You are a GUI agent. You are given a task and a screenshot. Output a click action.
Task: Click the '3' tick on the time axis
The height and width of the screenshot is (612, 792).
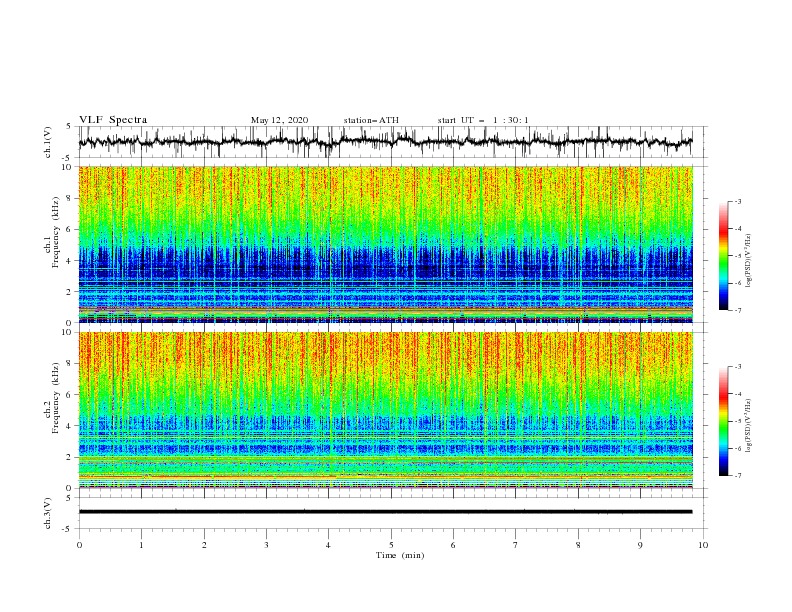[x=266, y=545]
